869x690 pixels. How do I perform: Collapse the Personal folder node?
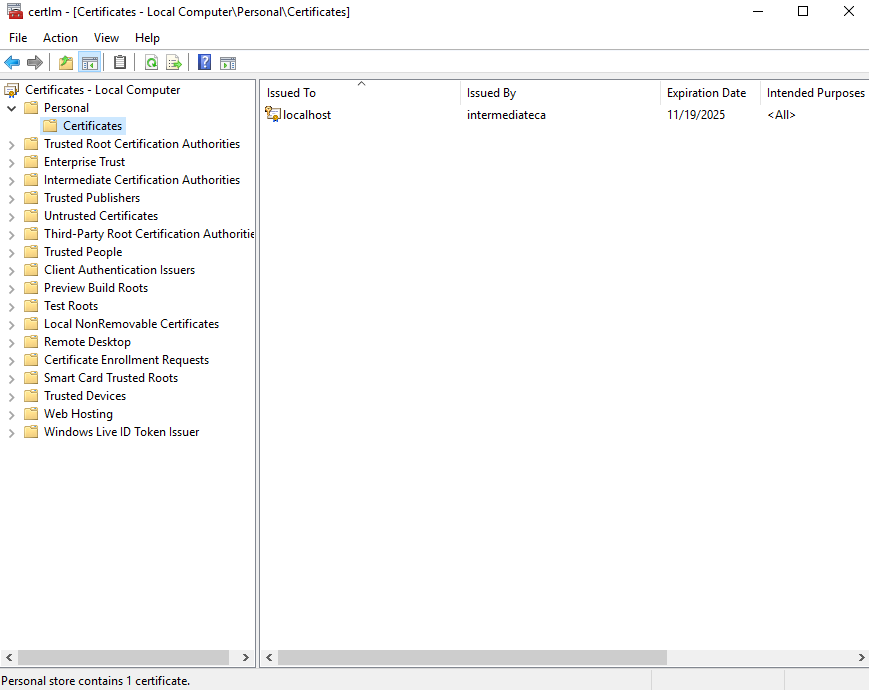coord(12,108)
